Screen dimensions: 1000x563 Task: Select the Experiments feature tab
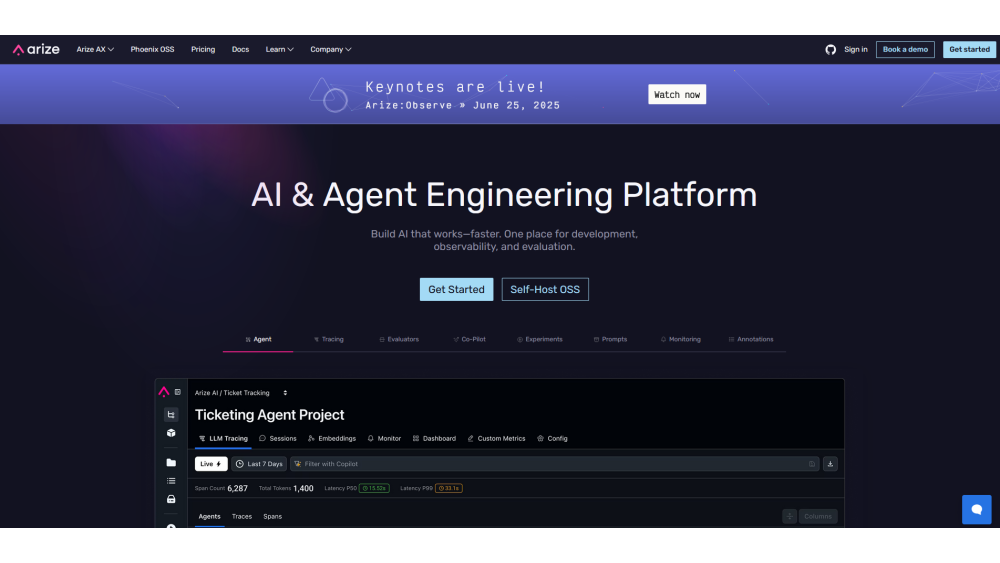click(540, 339)
